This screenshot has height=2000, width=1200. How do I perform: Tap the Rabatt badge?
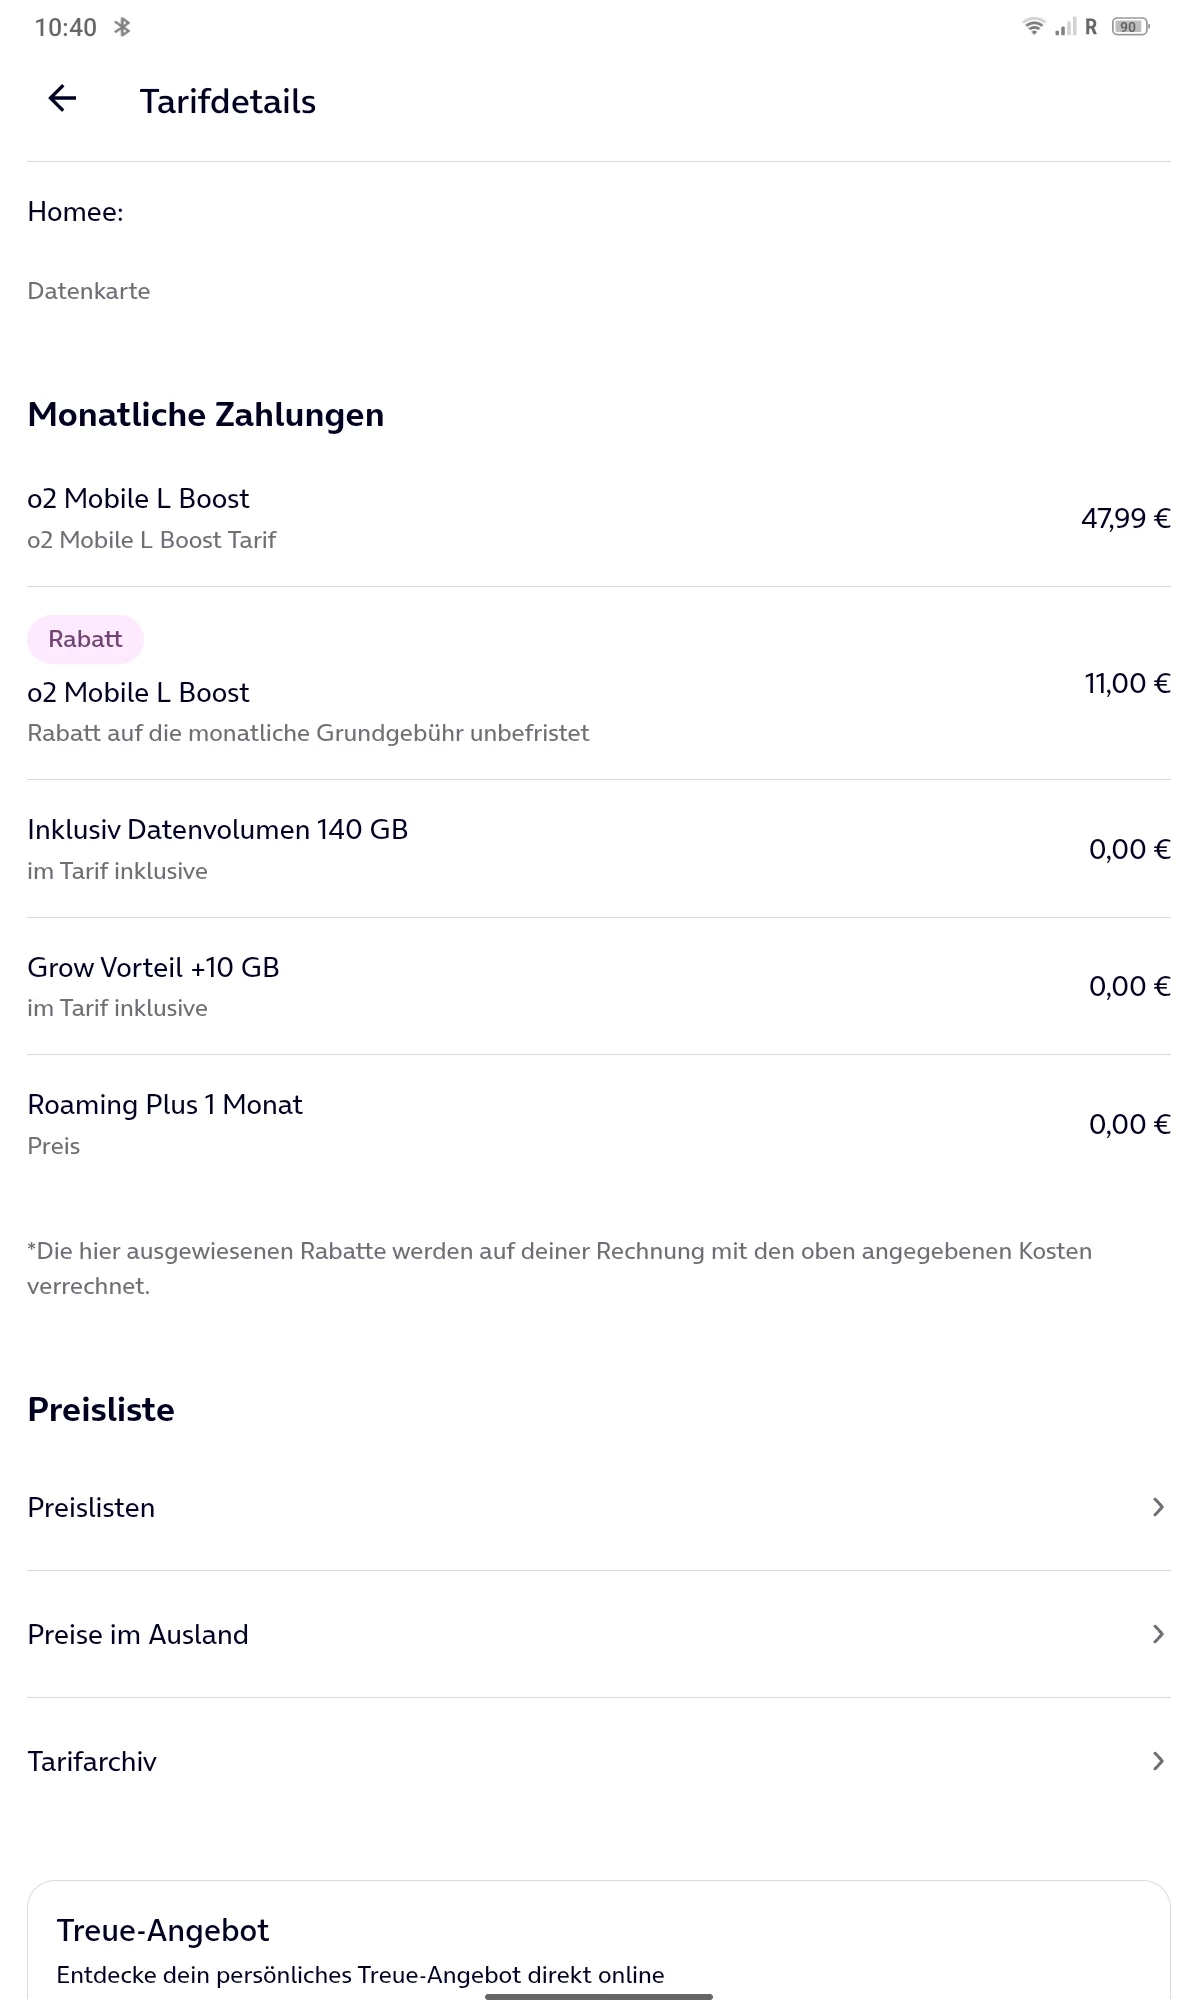85,639
